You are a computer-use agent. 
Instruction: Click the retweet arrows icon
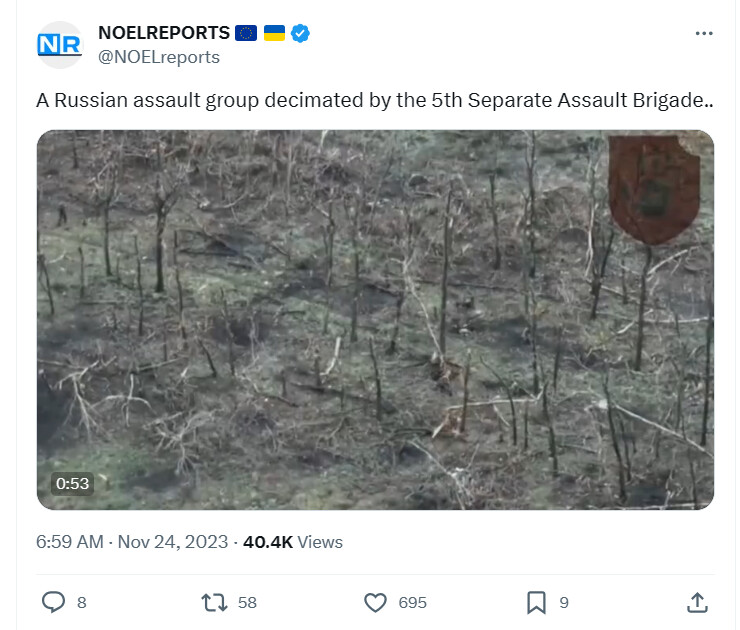pyautogui.click(x=214, y=603)
